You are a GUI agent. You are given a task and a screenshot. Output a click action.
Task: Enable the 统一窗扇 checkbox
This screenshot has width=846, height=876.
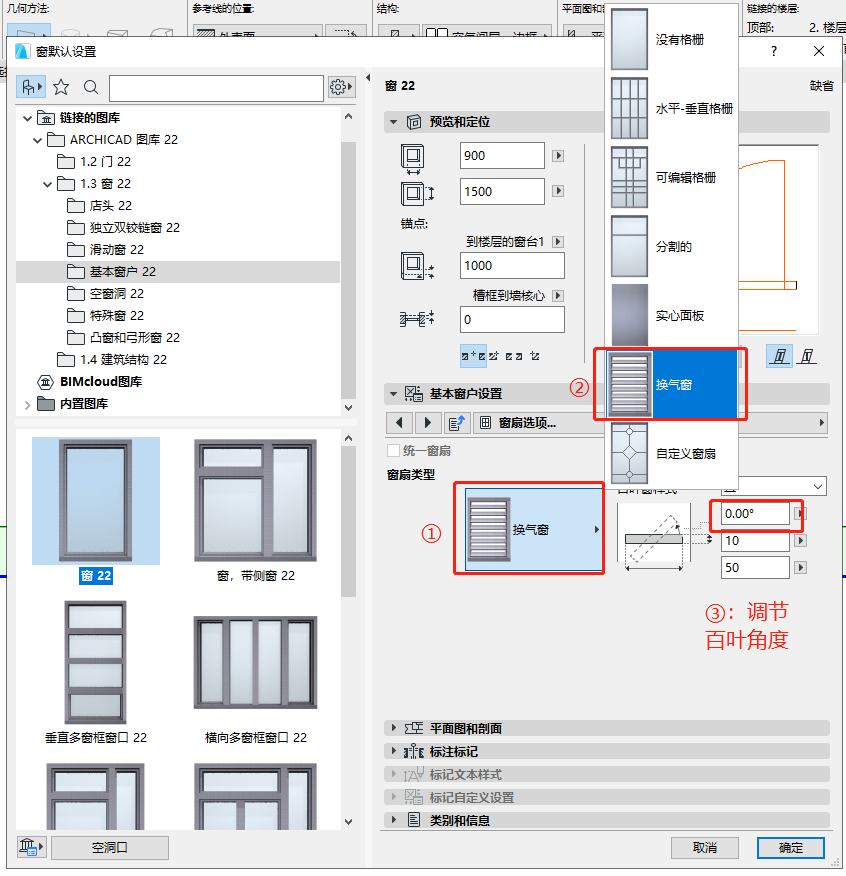tap(390, 450)
